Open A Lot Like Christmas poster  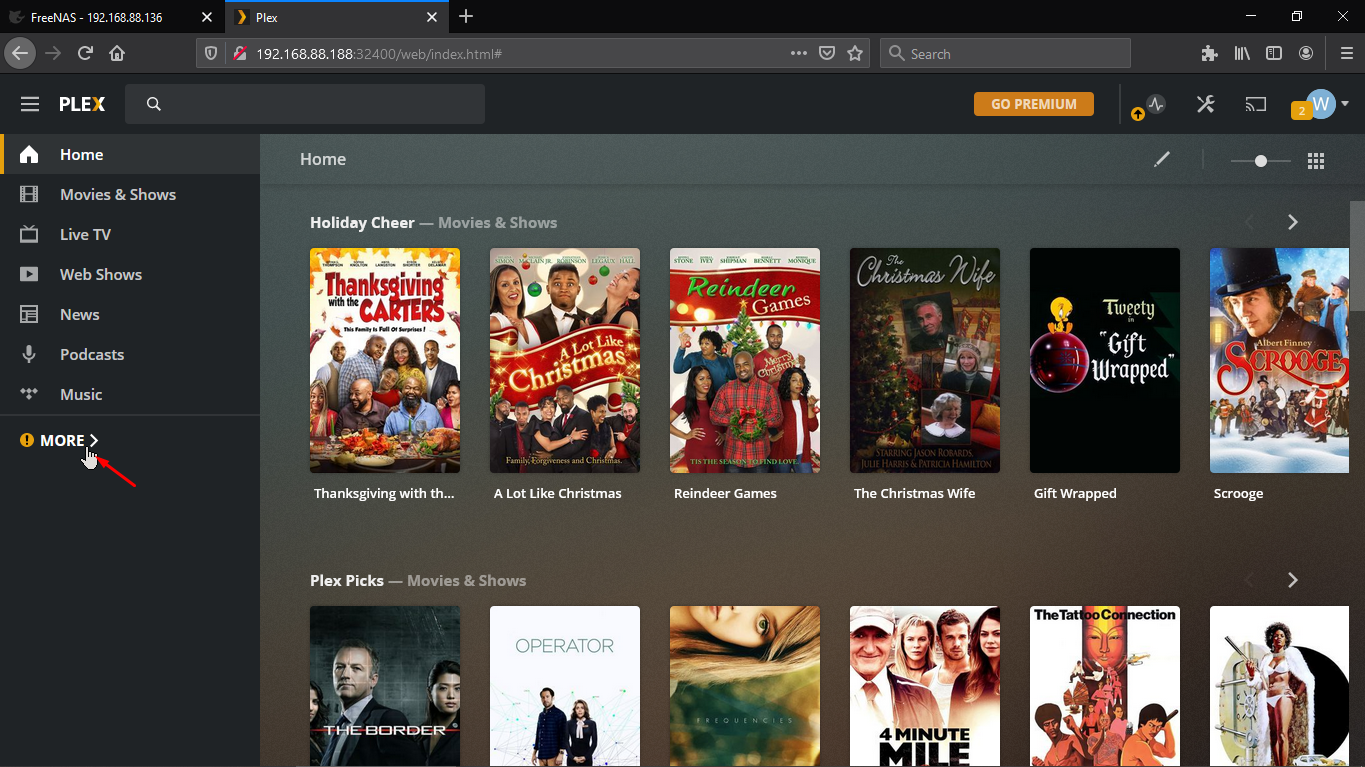[x=565, y=360]
